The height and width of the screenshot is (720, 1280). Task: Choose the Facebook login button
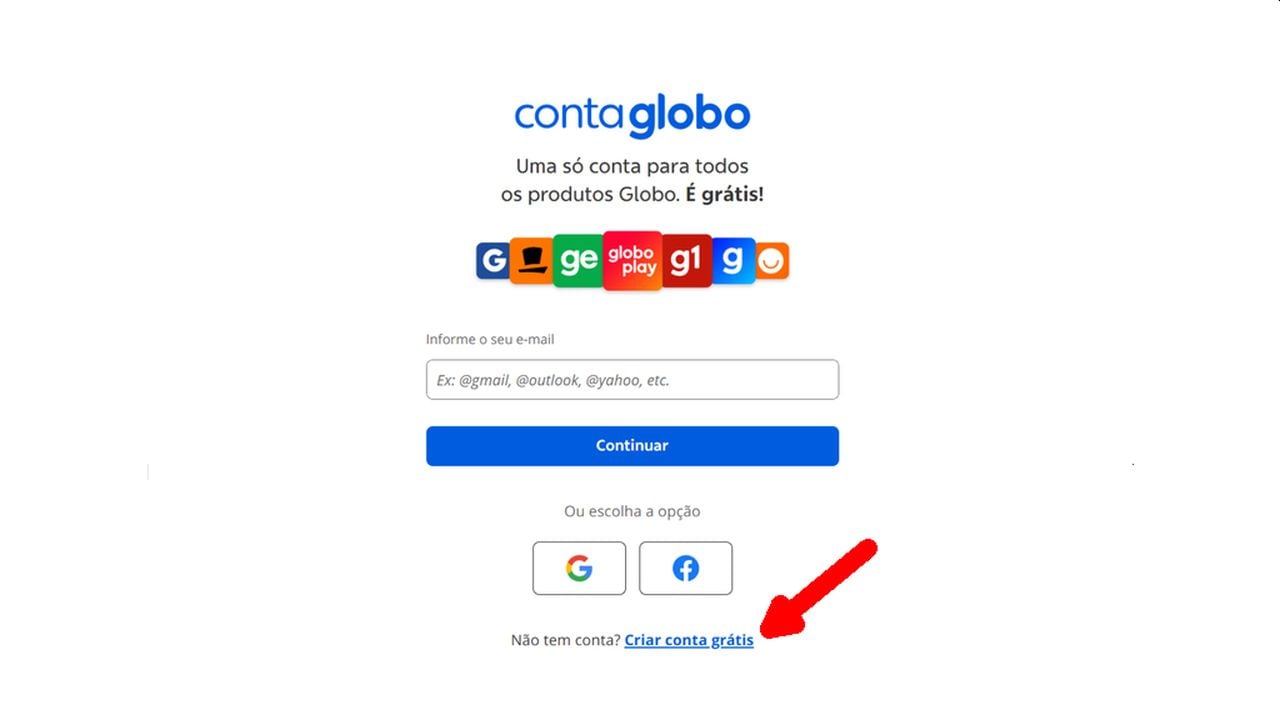click(x=686, y=568)
